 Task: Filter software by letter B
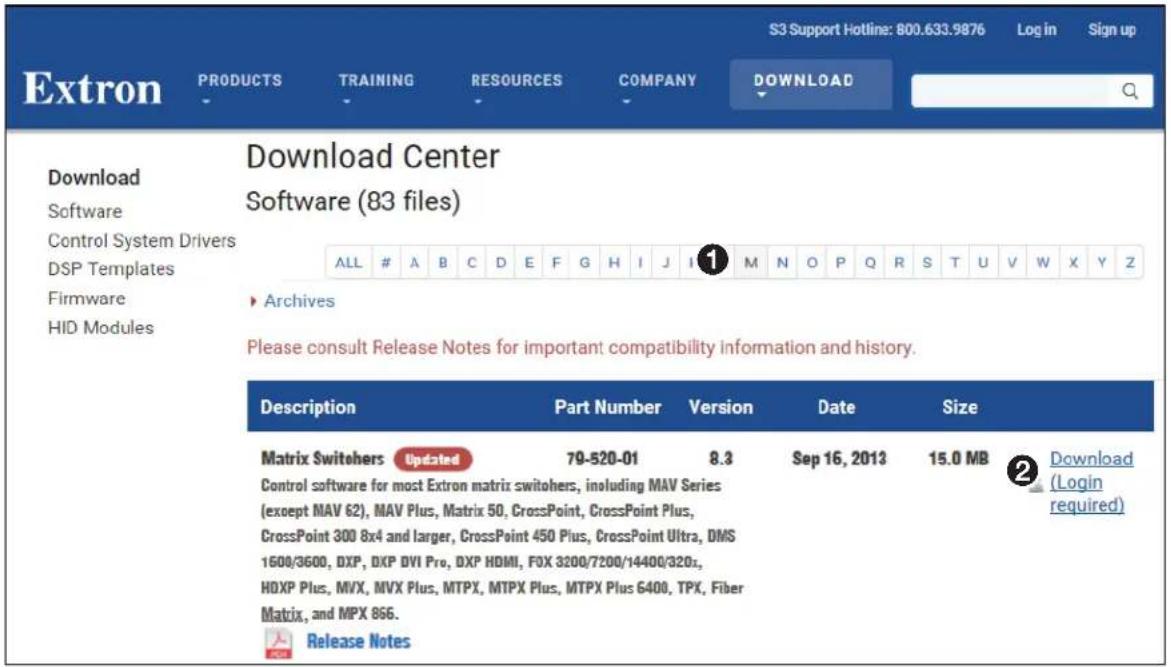click(443, 263)
